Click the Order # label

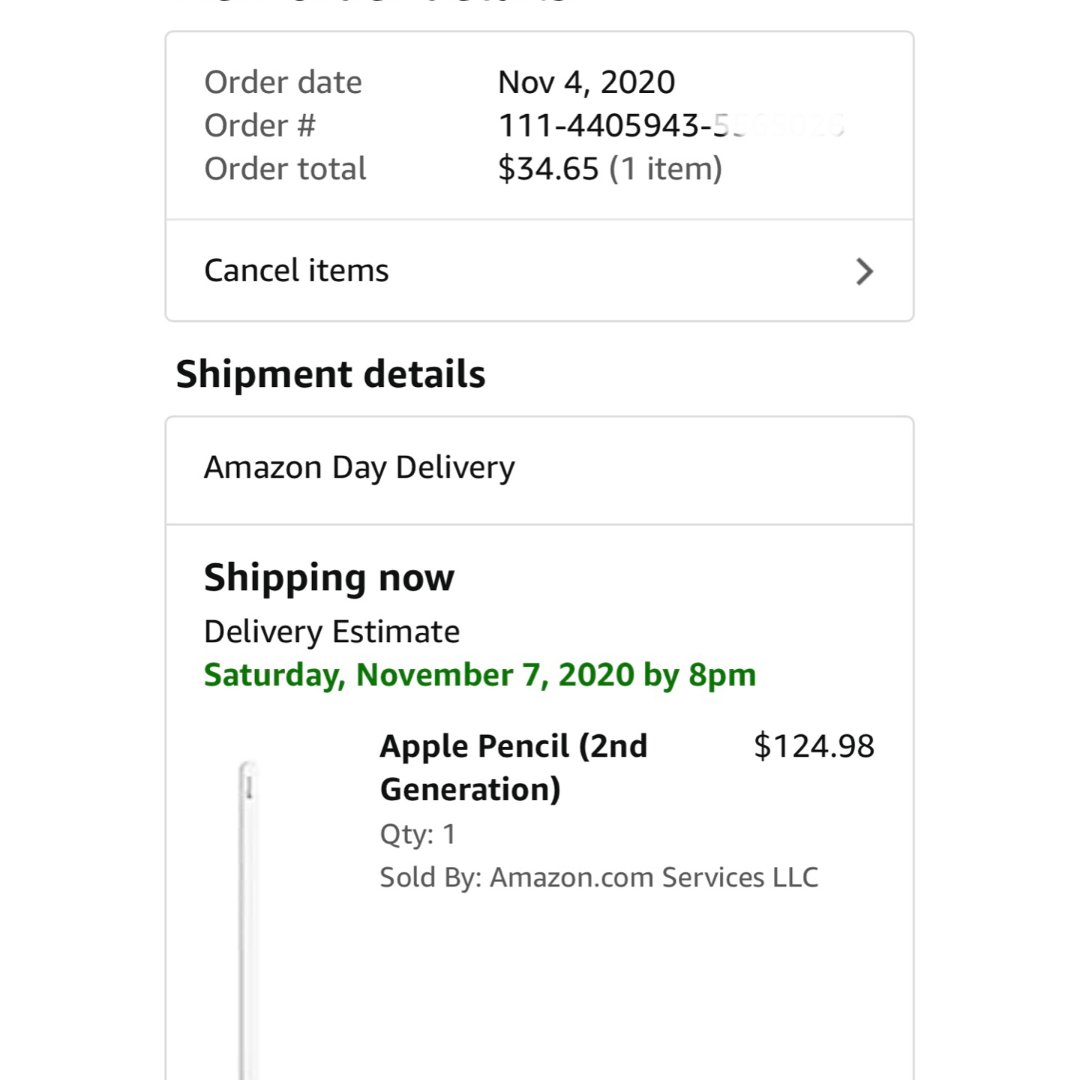[x=260, y=125]
